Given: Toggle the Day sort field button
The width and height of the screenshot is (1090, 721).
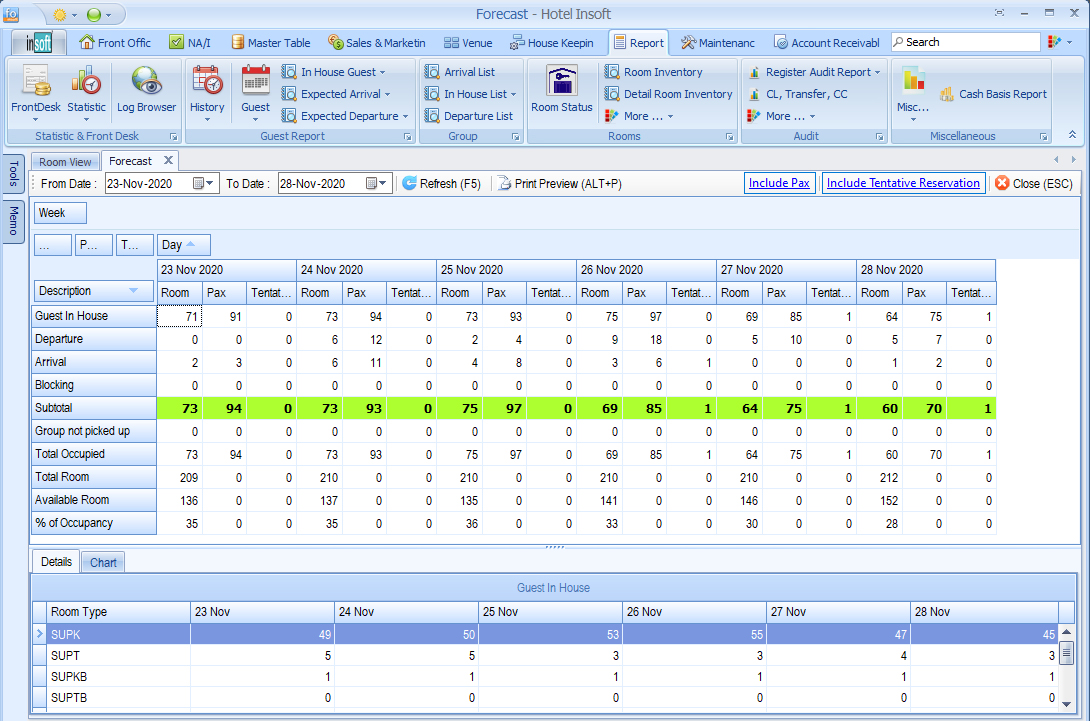Looking at the screenshot, I should [x=183, y=245].
